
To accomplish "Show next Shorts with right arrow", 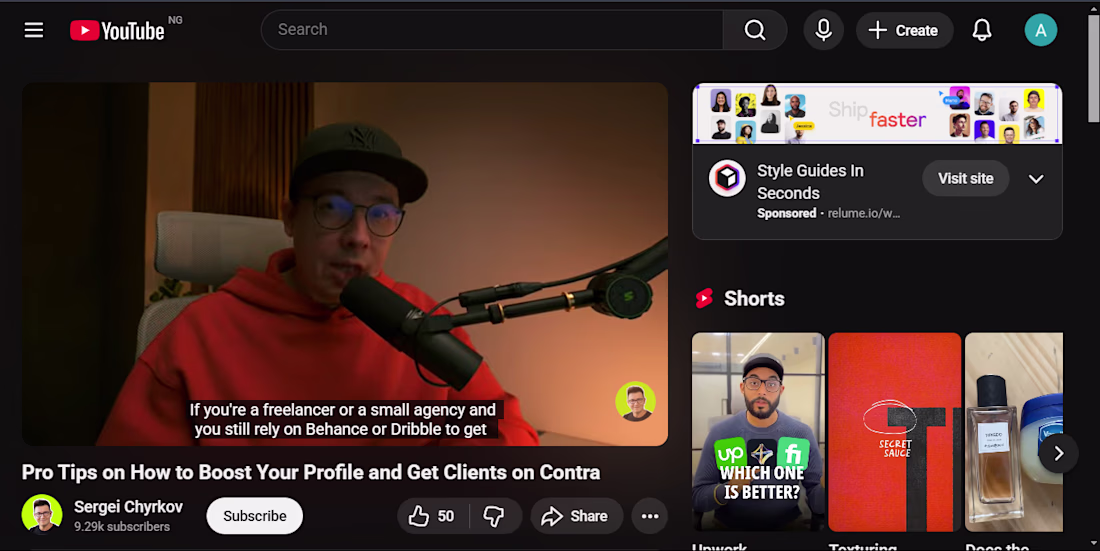I will click(x=1059, y=453).
